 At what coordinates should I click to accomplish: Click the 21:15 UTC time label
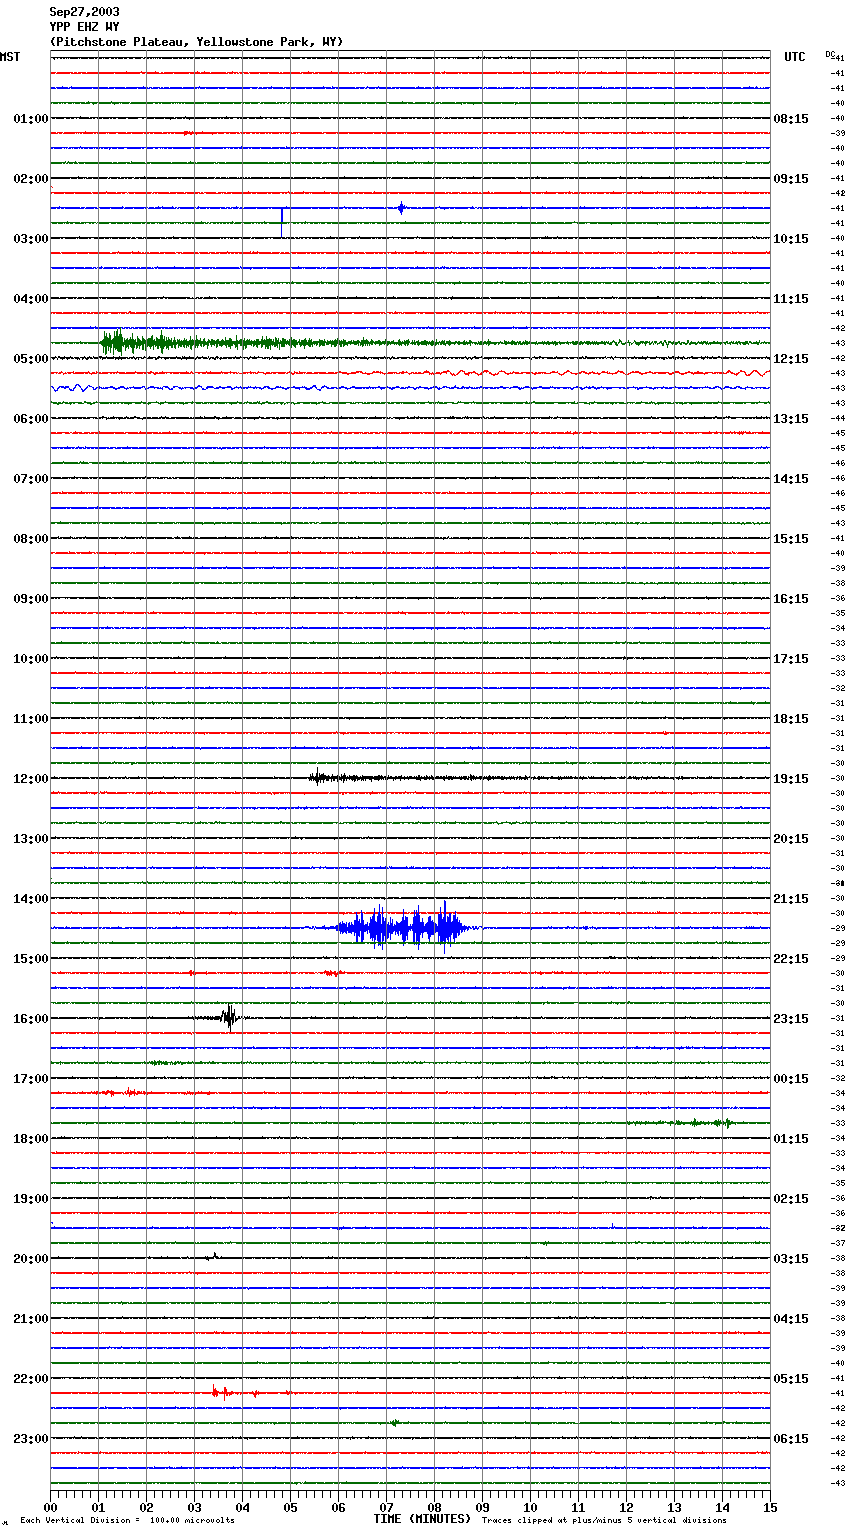[791, 899]
